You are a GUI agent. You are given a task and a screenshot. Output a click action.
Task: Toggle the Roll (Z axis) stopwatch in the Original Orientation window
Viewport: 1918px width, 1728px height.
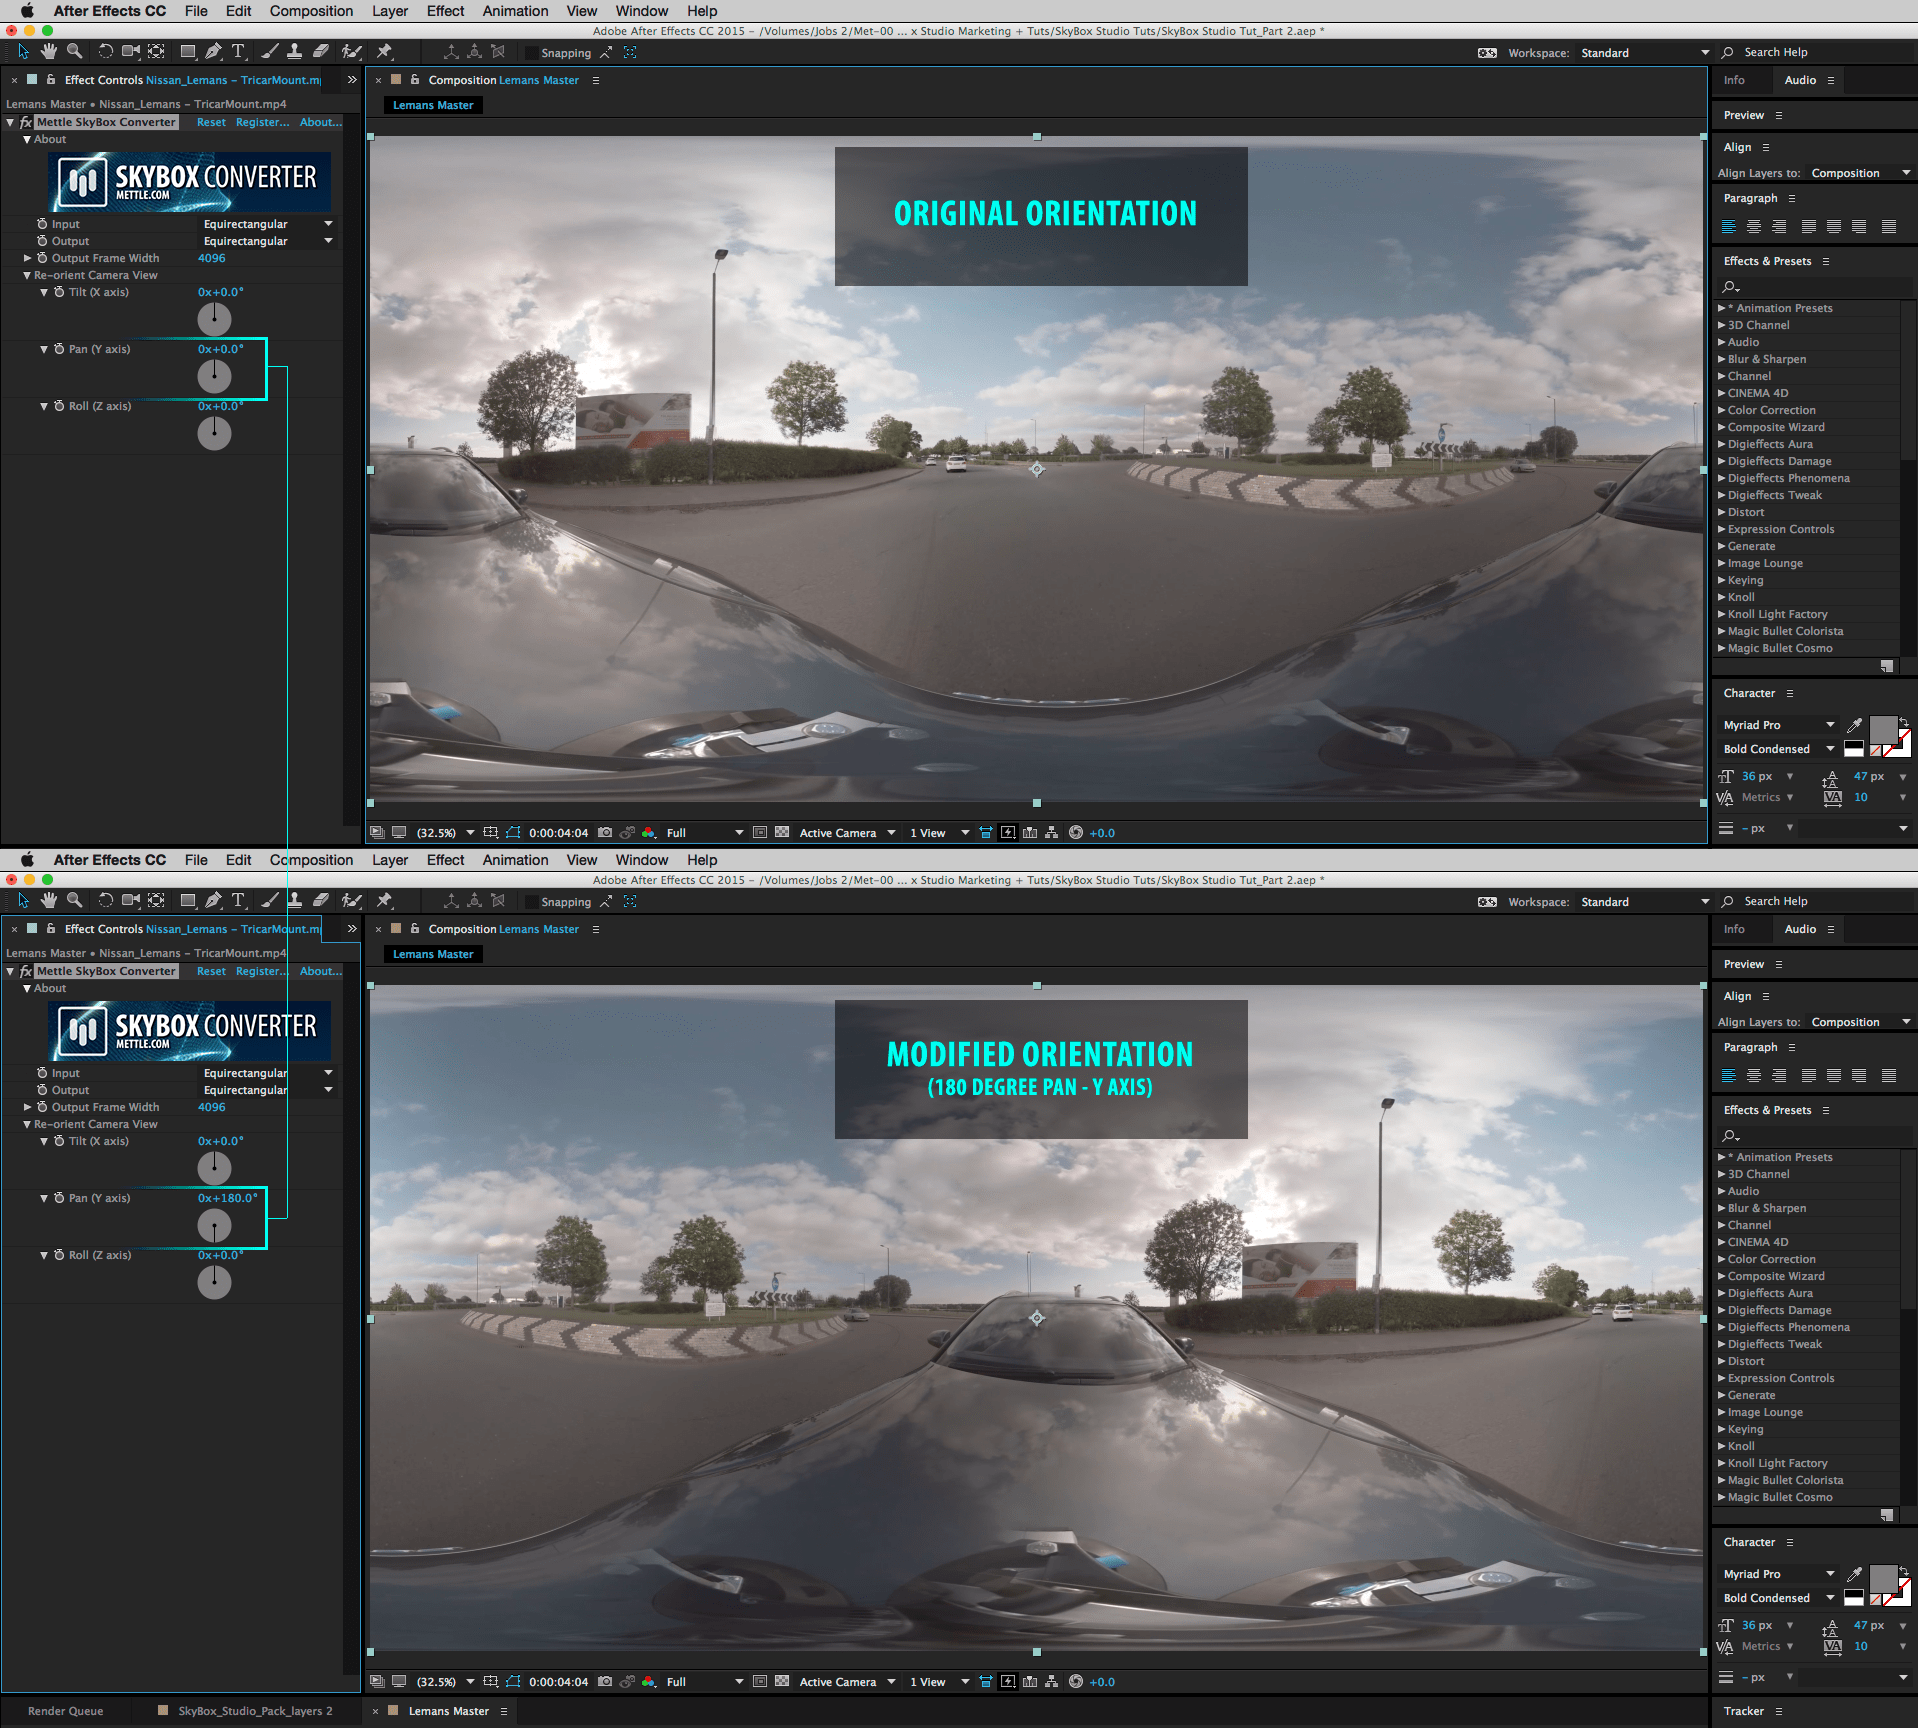[59, 406]
